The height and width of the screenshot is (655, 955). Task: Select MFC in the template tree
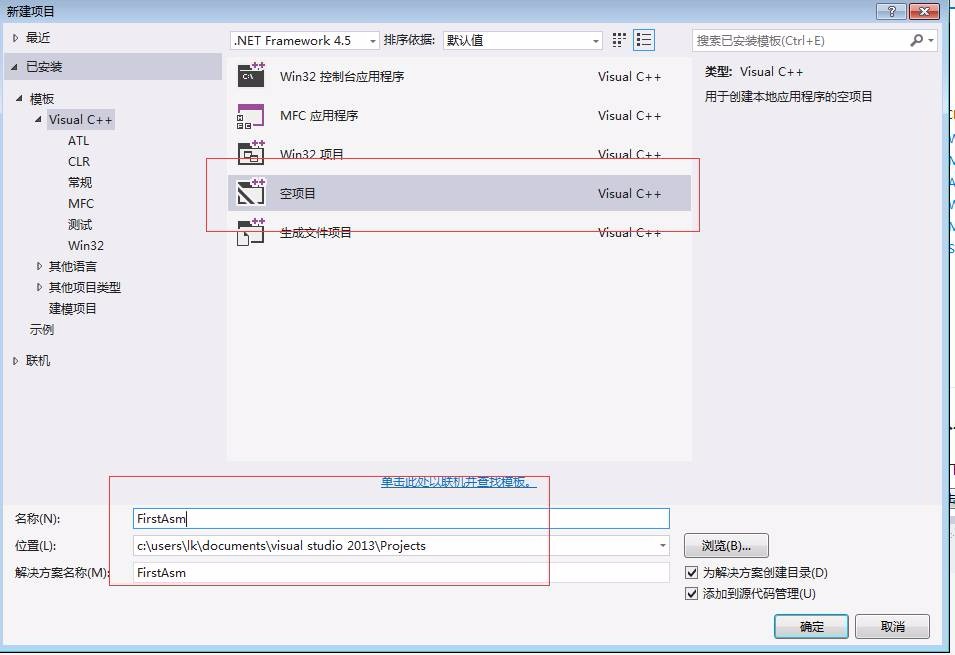tap(81, 204)
